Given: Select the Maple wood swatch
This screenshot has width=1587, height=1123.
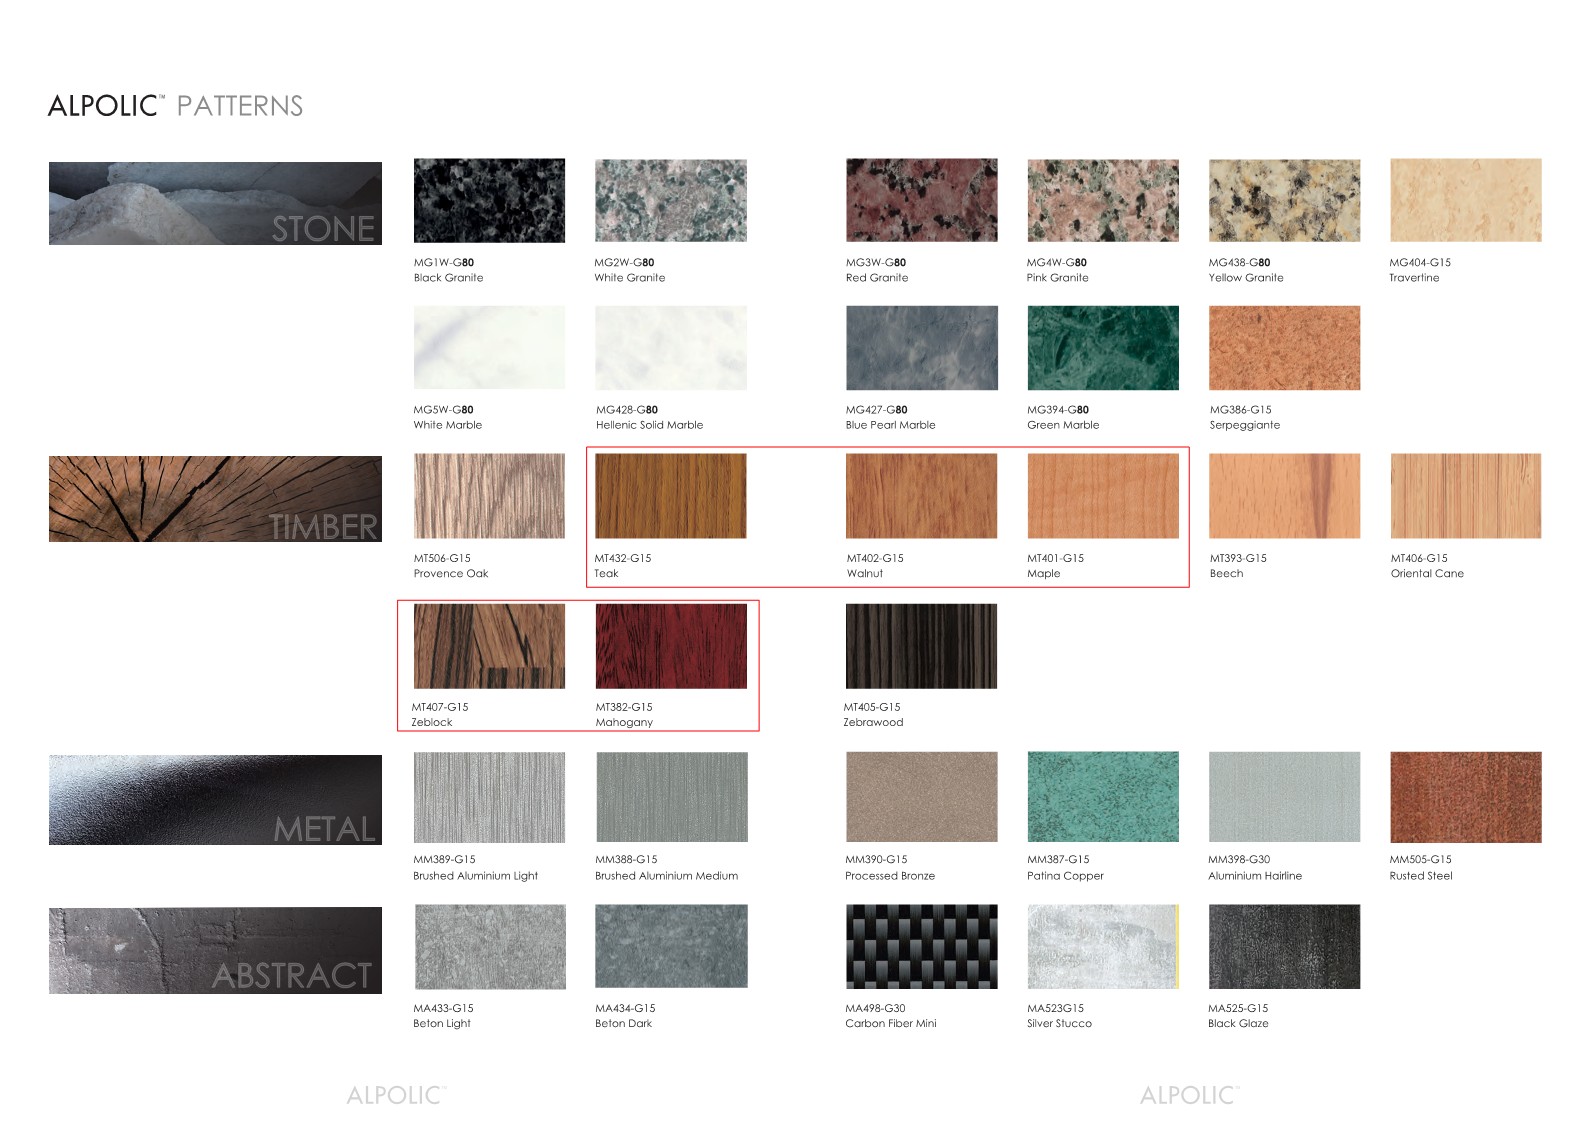Looking at the screenshot, I should (x=1103, y=496).
